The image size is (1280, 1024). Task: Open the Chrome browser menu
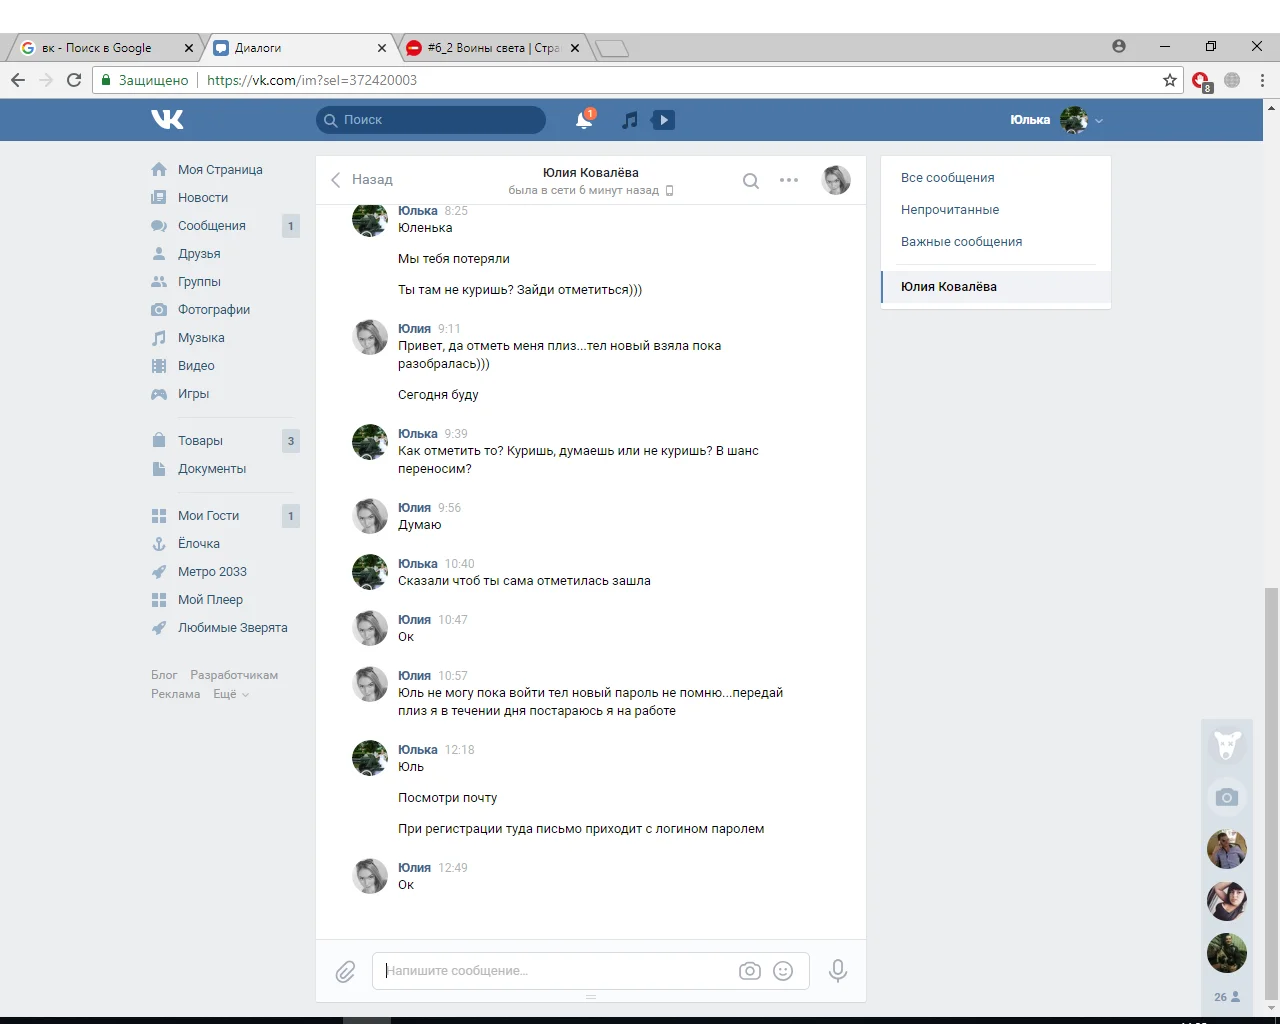coord(1261,79)
